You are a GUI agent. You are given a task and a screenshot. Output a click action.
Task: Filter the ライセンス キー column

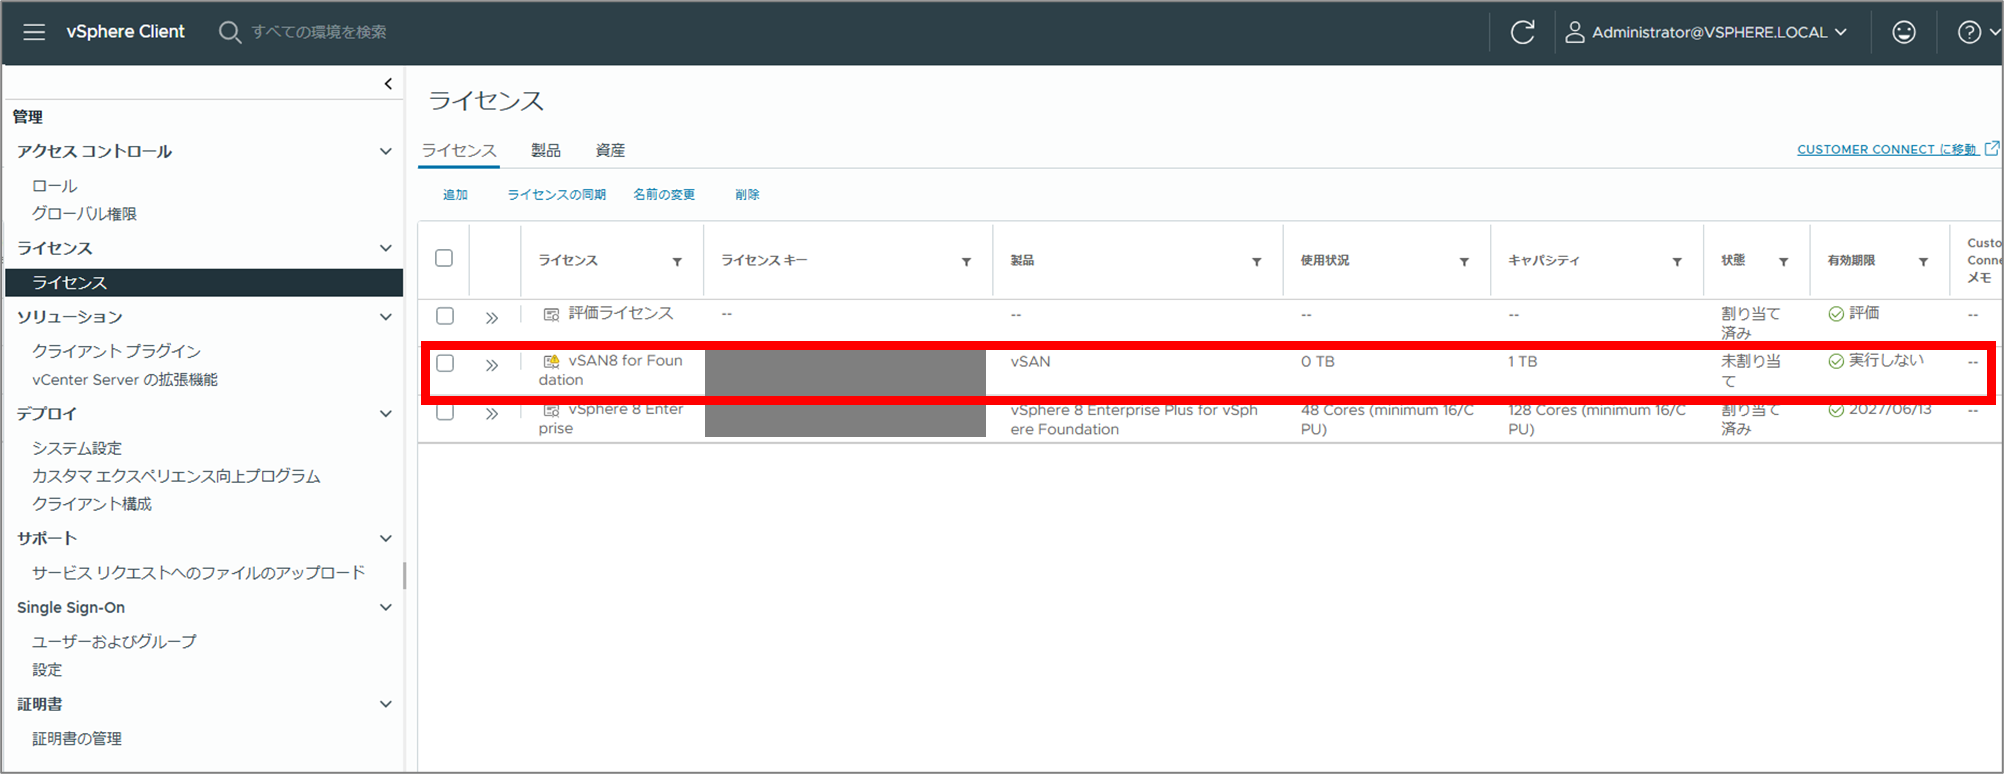pos(966,262)
